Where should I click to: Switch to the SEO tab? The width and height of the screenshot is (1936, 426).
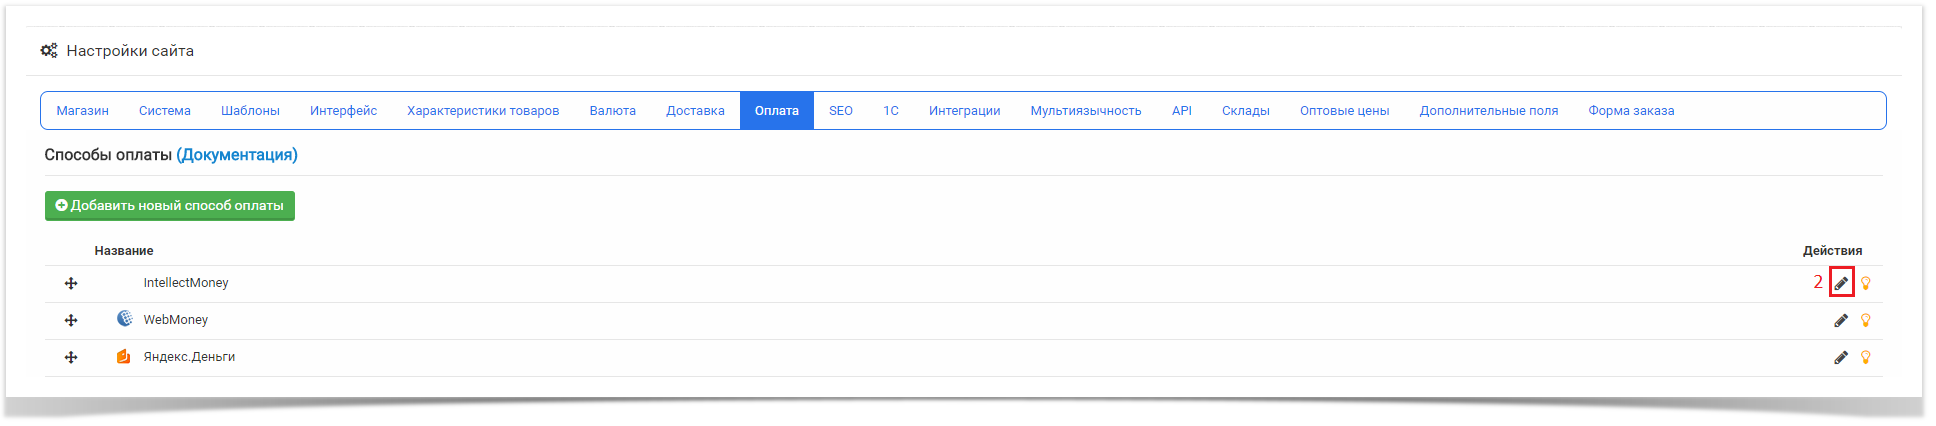click(841, 111)
